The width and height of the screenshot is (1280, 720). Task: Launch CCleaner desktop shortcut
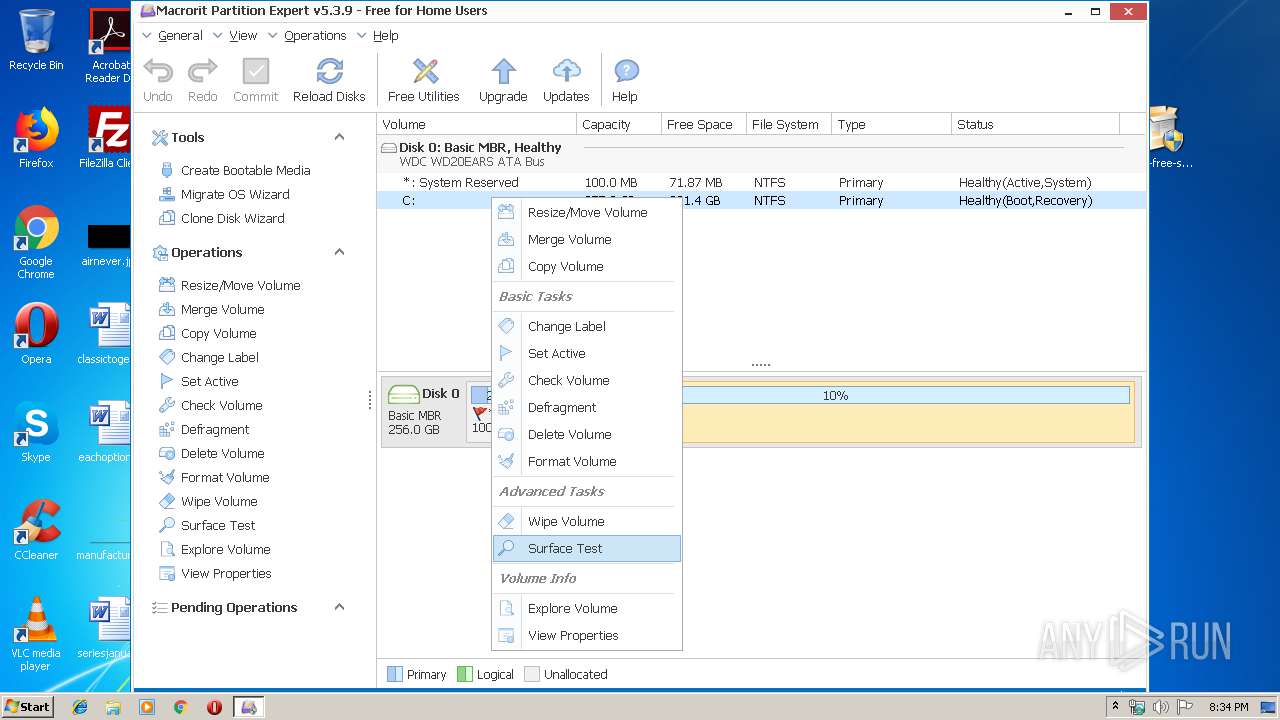(x=36, y=530)
